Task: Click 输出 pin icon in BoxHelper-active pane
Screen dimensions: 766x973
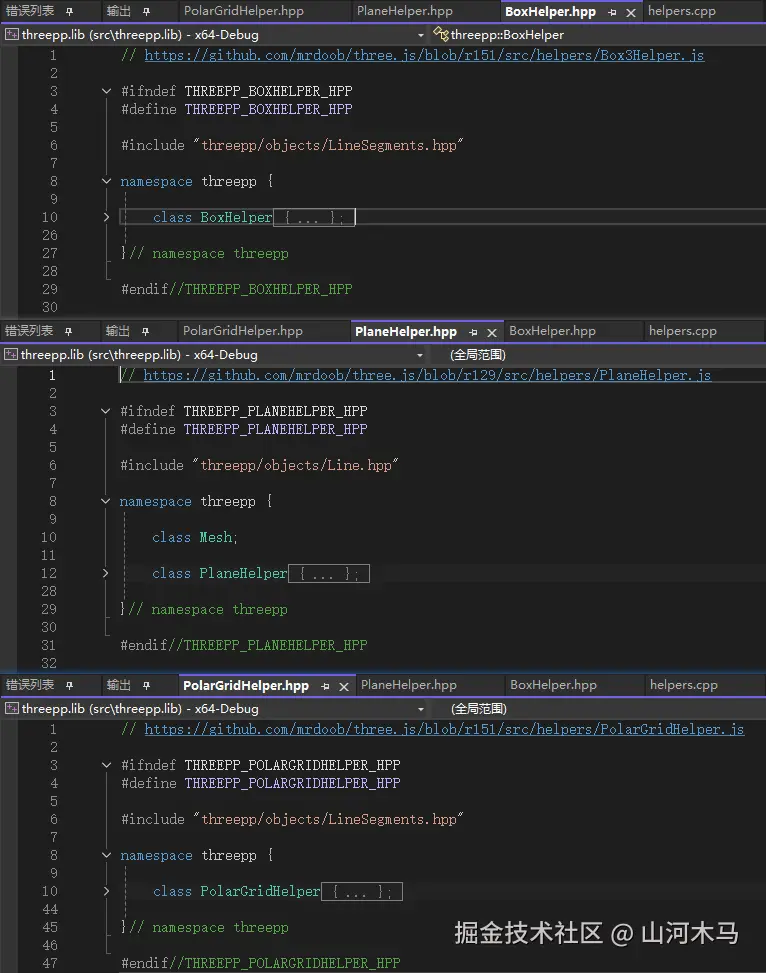Action: pos(146,12)
